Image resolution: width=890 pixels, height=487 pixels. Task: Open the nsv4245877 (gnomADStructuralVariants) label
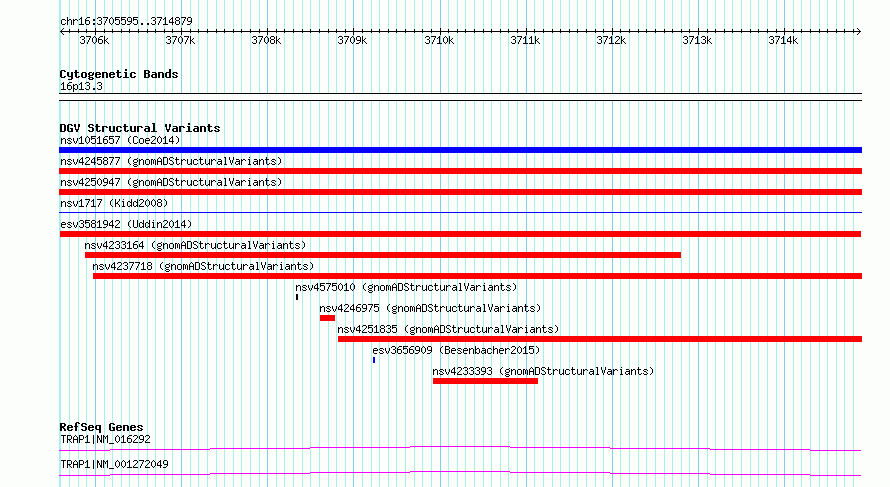pos(171,161)
